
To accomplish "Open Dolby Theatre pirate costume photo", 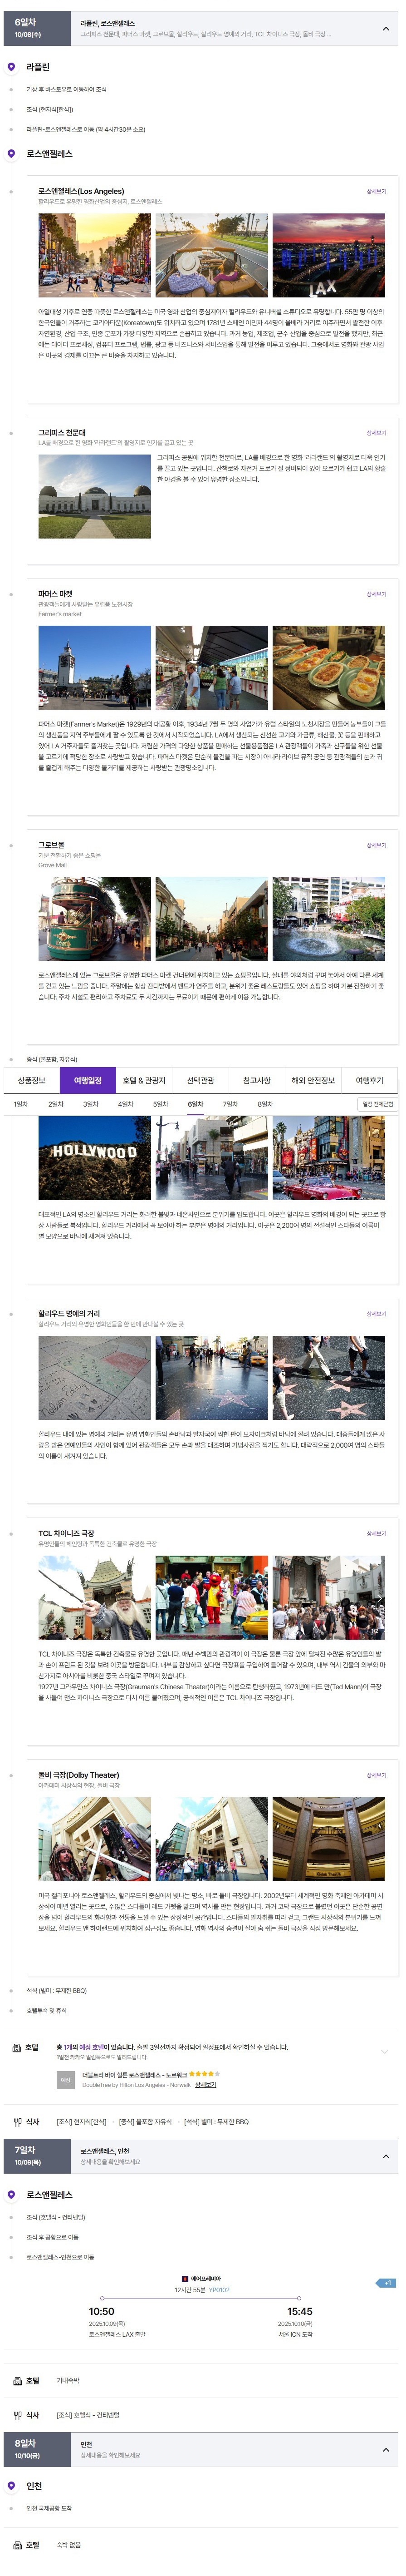I will 95,1840.
